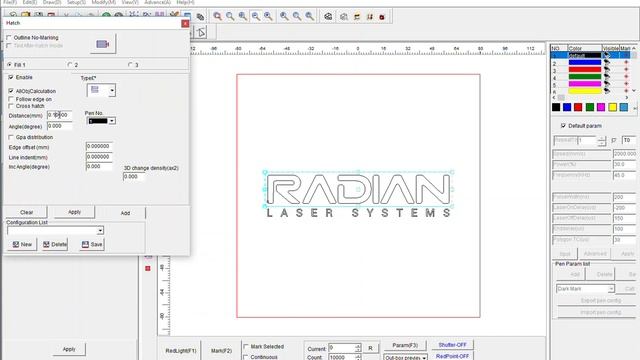This screenshot has height=360, width=640.
Task: Click the 3D box icon after the zoom tools
Action: 328,16
